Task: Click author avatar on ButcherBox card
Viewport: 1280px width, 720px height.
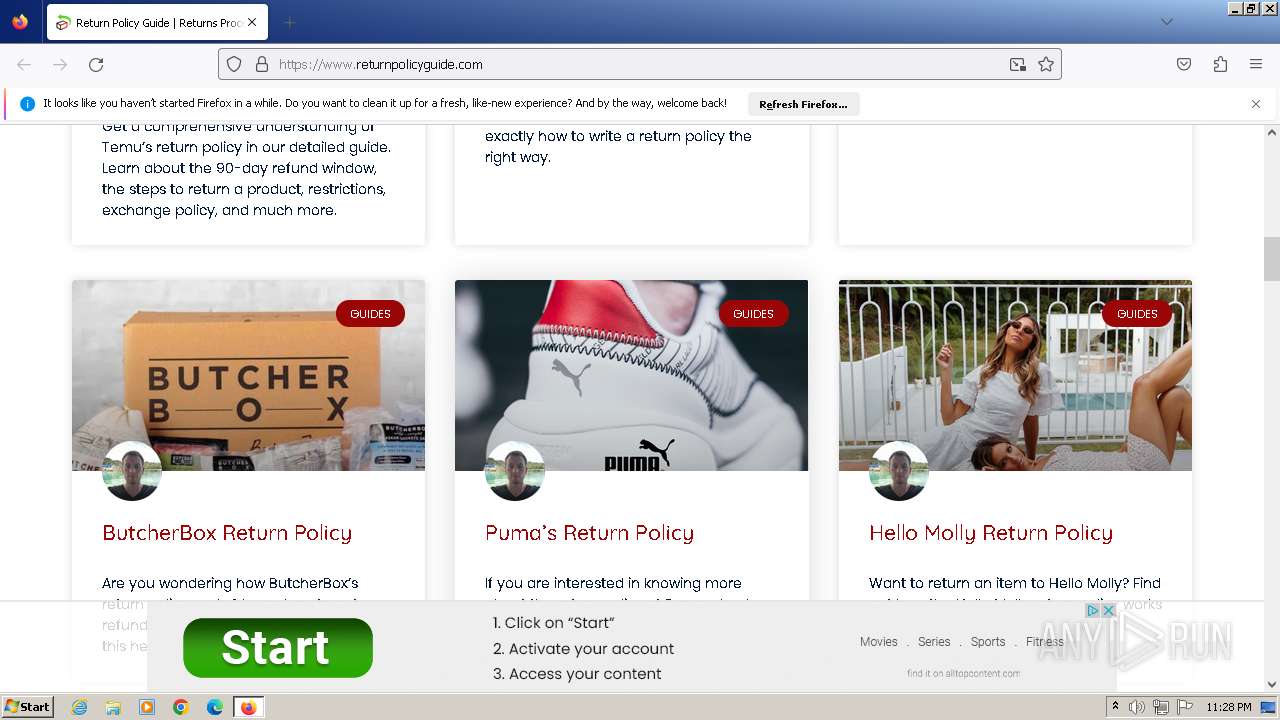Action: pyautogui.click(x=132, y=471)
